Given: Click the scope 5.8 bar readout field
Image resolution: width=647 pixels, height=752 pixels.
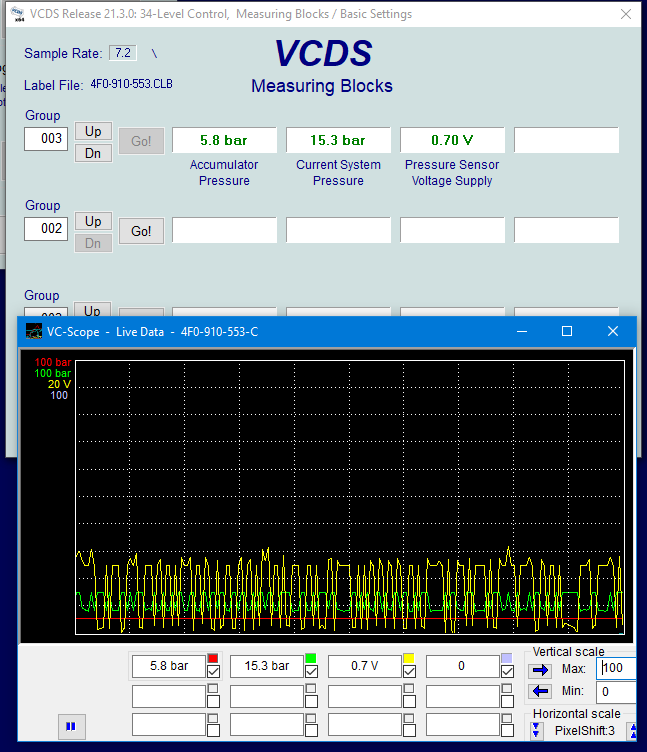Looking at the screenshot, I should [169, 666].
